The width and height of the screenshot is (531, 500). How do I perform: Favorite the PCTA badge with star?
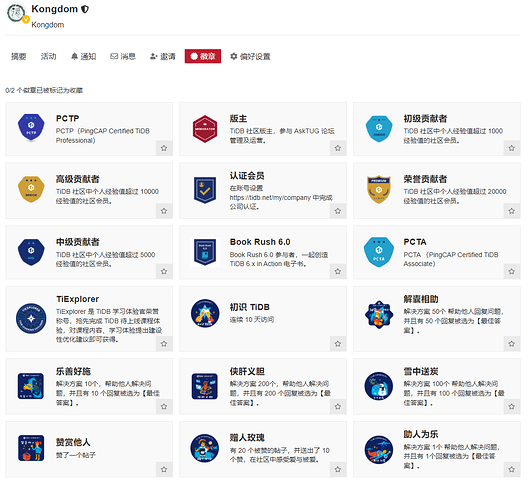pos(512,271)
